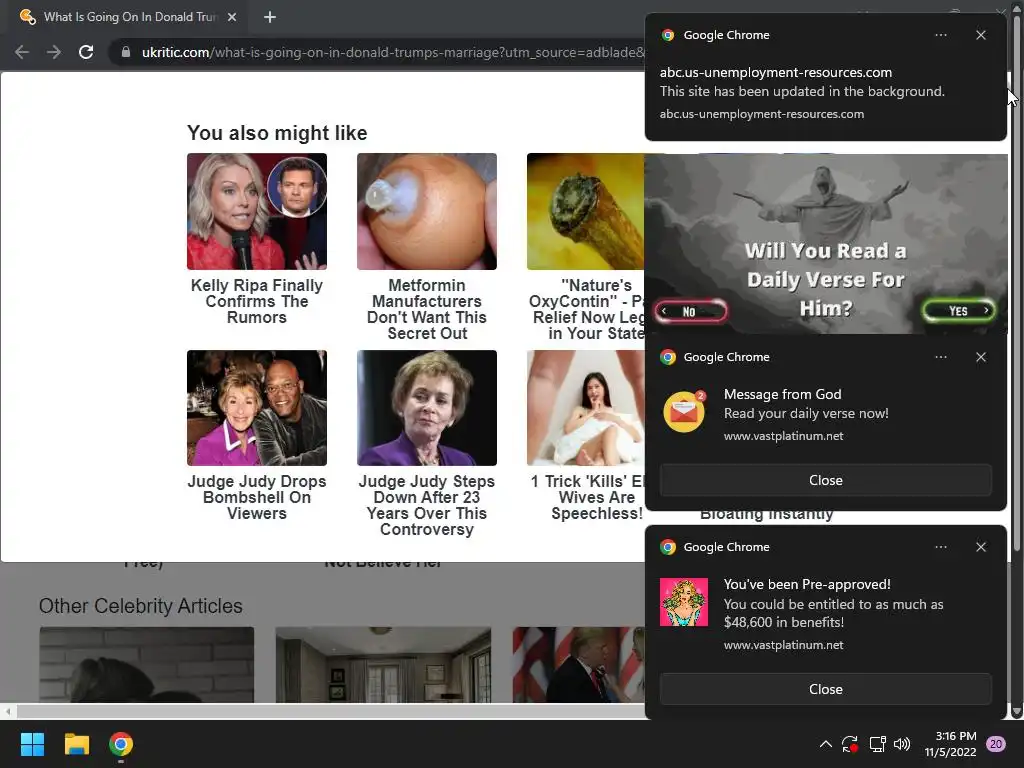Open the notification center badge showing 20
The image size is (1024, 768).
click(996, 744)
